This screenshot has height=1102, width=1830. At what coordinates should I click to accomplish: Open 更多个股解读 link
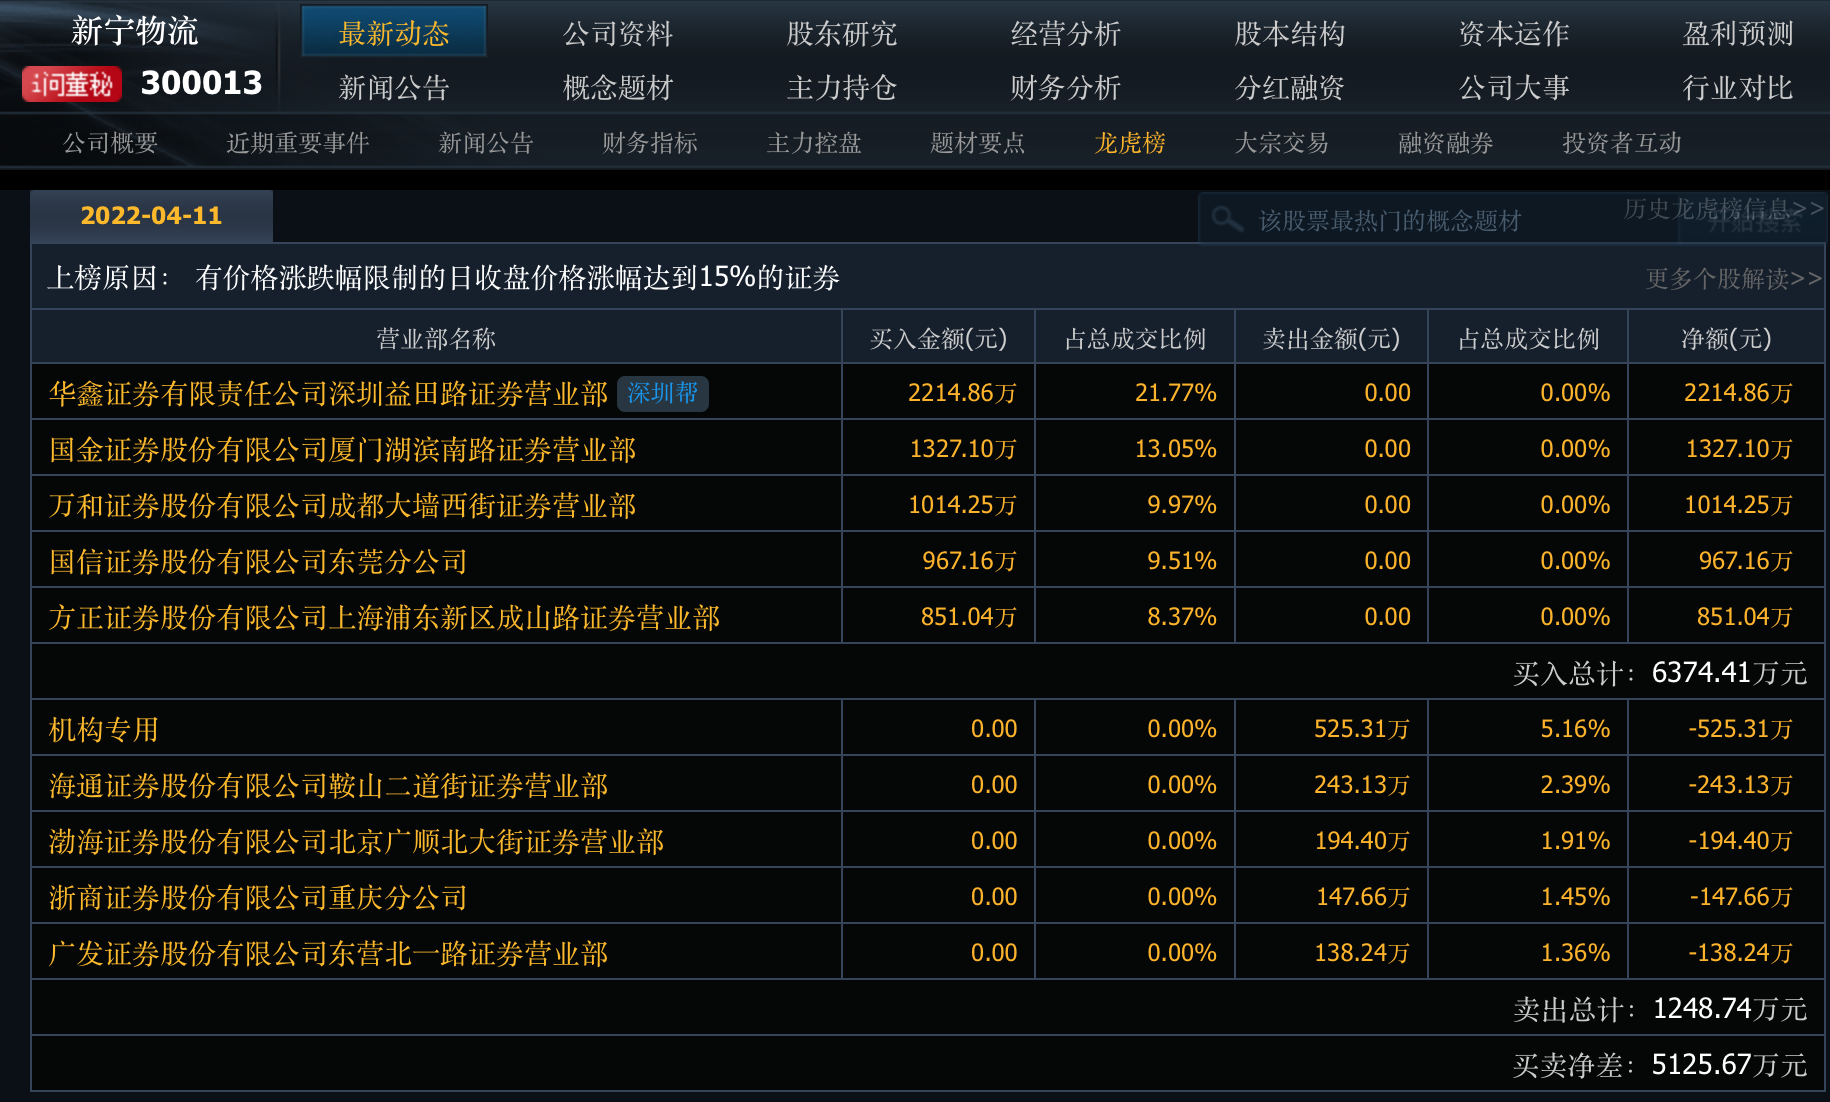(1734, 278)
